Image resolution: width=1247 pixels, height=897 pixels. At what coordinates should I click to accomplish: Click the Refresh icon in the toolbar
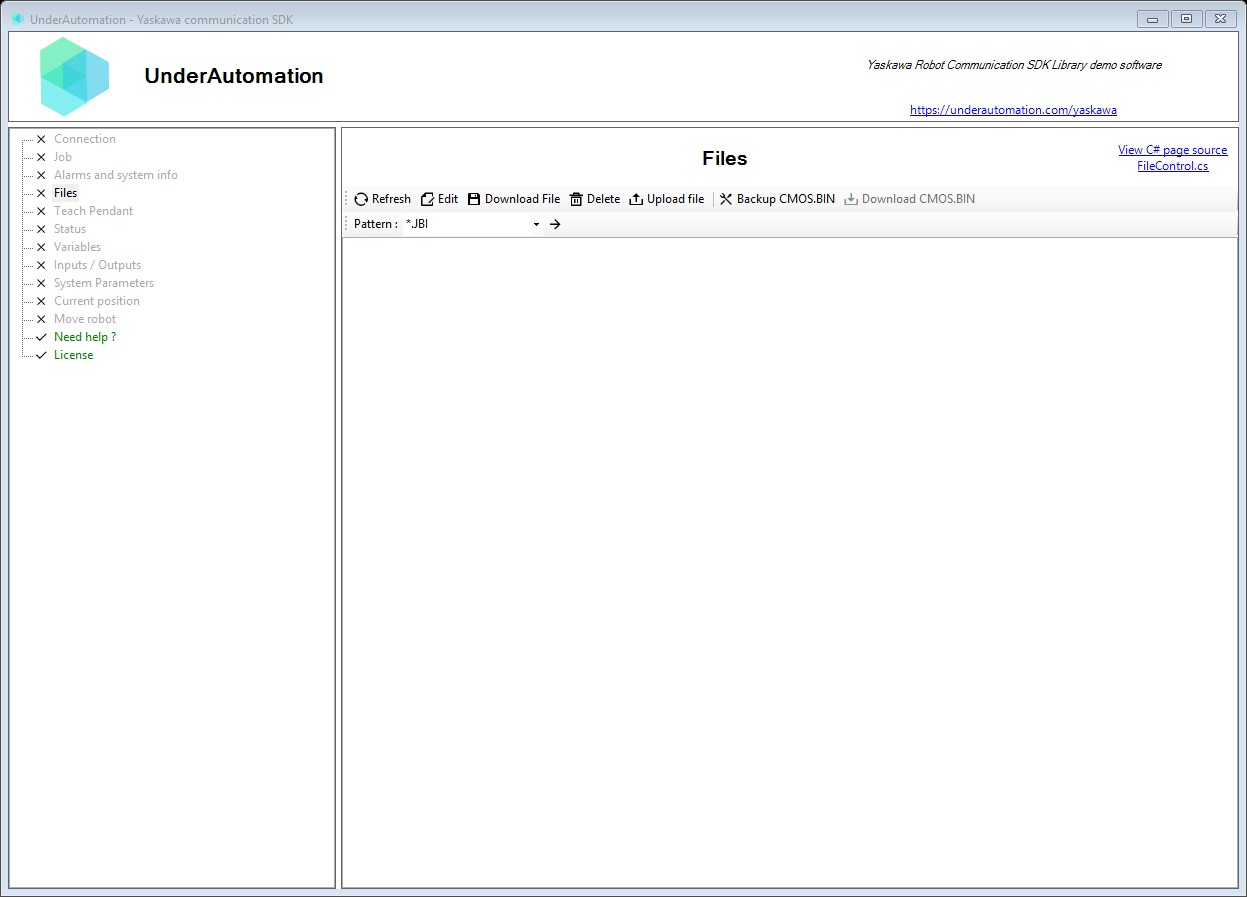(x=361, y=199)
